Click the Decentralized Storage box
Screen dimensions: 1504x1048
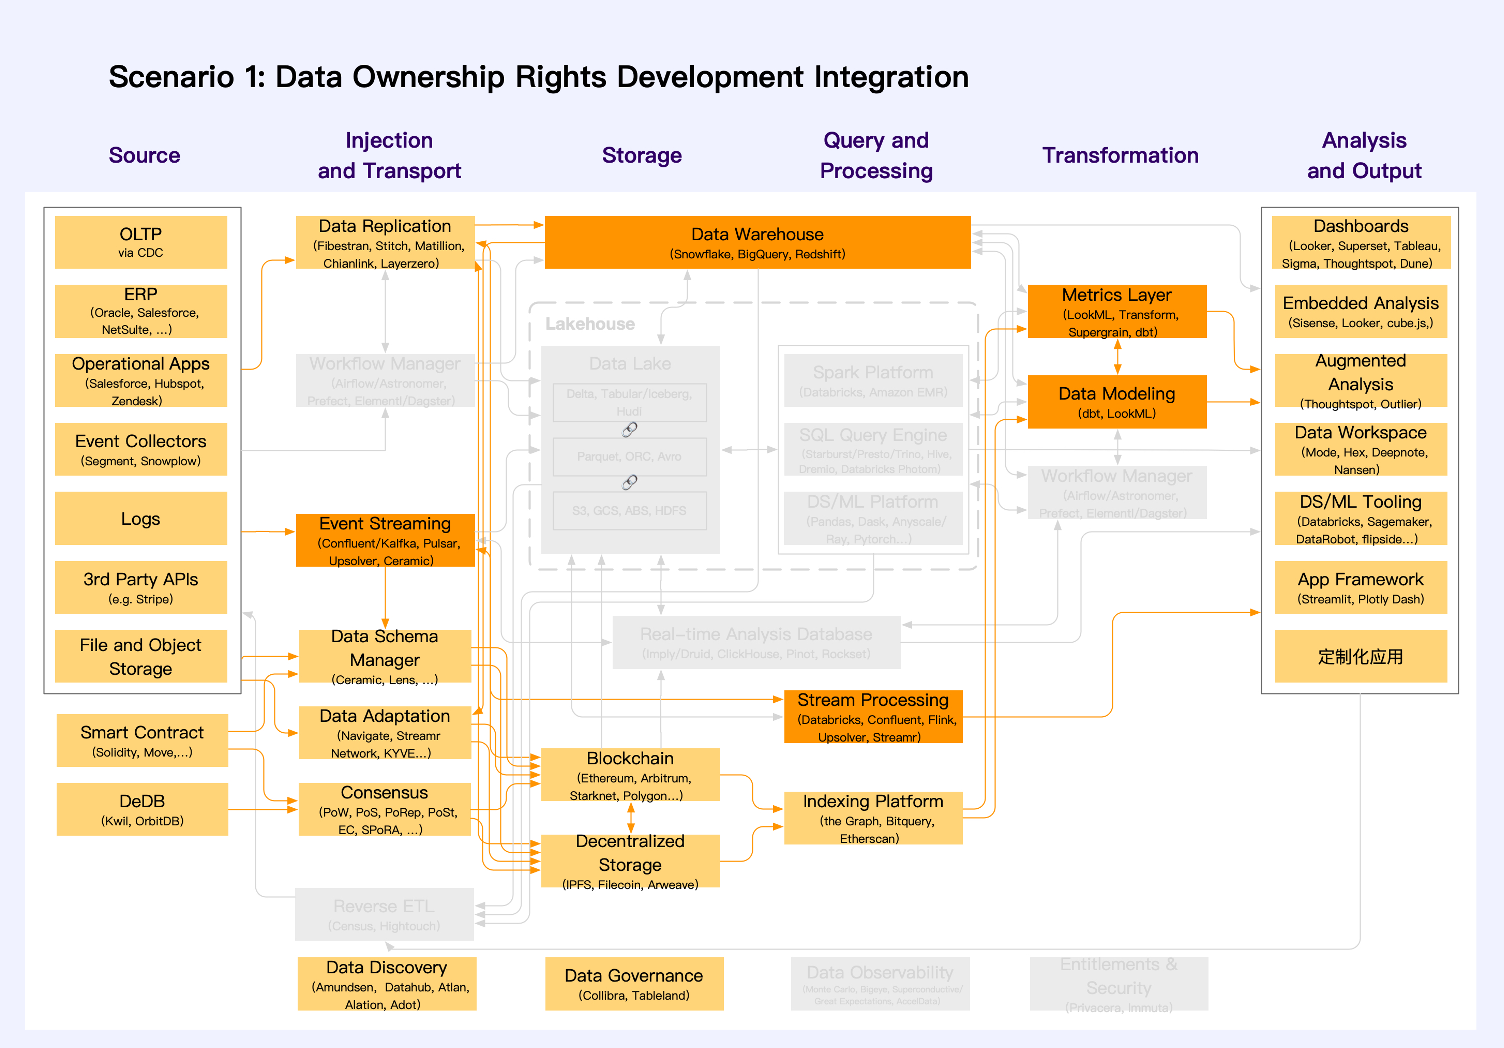tap(630, 861)
